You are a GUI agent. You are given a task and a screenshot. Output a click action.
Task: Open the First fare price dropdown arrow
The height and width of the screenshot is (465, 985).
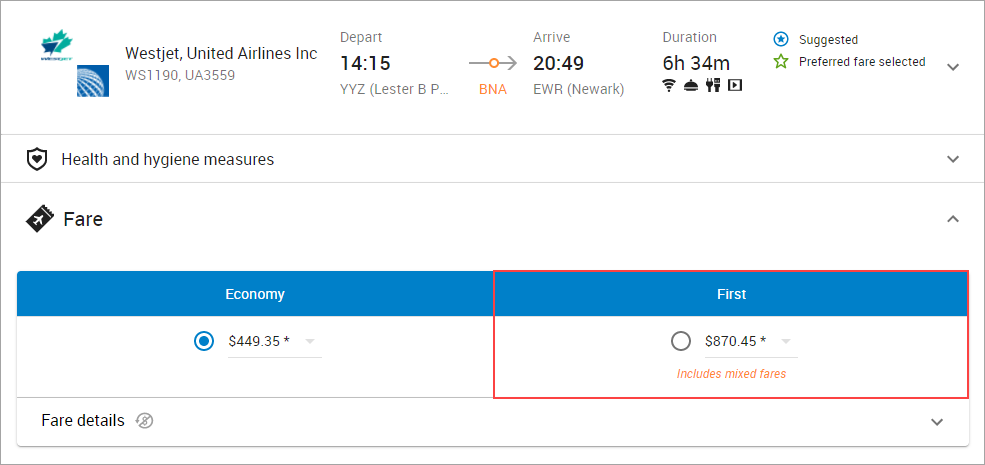[x=785, y=341]
